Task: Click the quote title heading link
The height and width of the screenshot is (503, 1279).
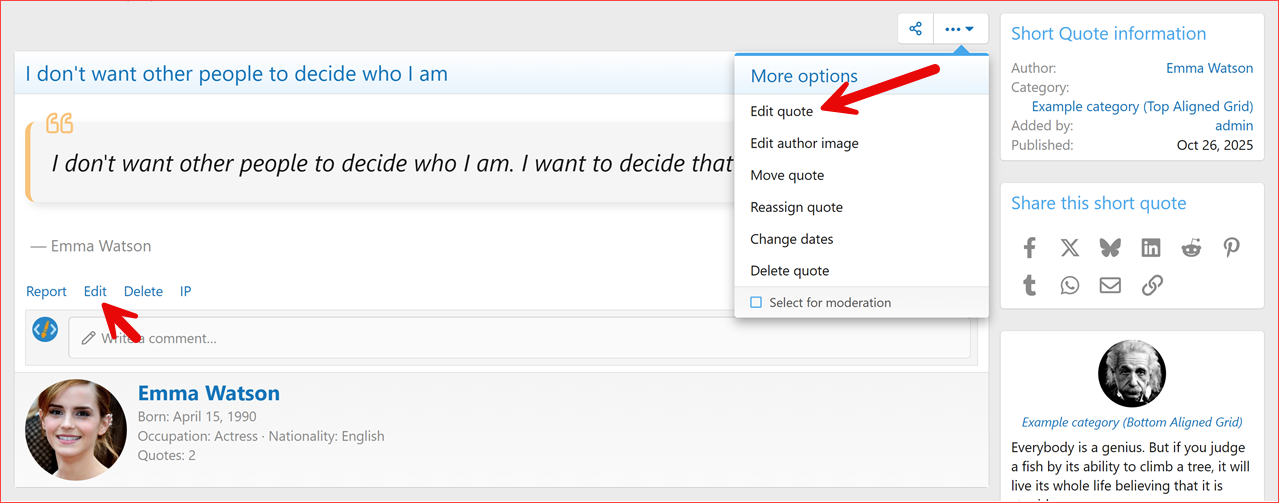Action: coord(237,73)
